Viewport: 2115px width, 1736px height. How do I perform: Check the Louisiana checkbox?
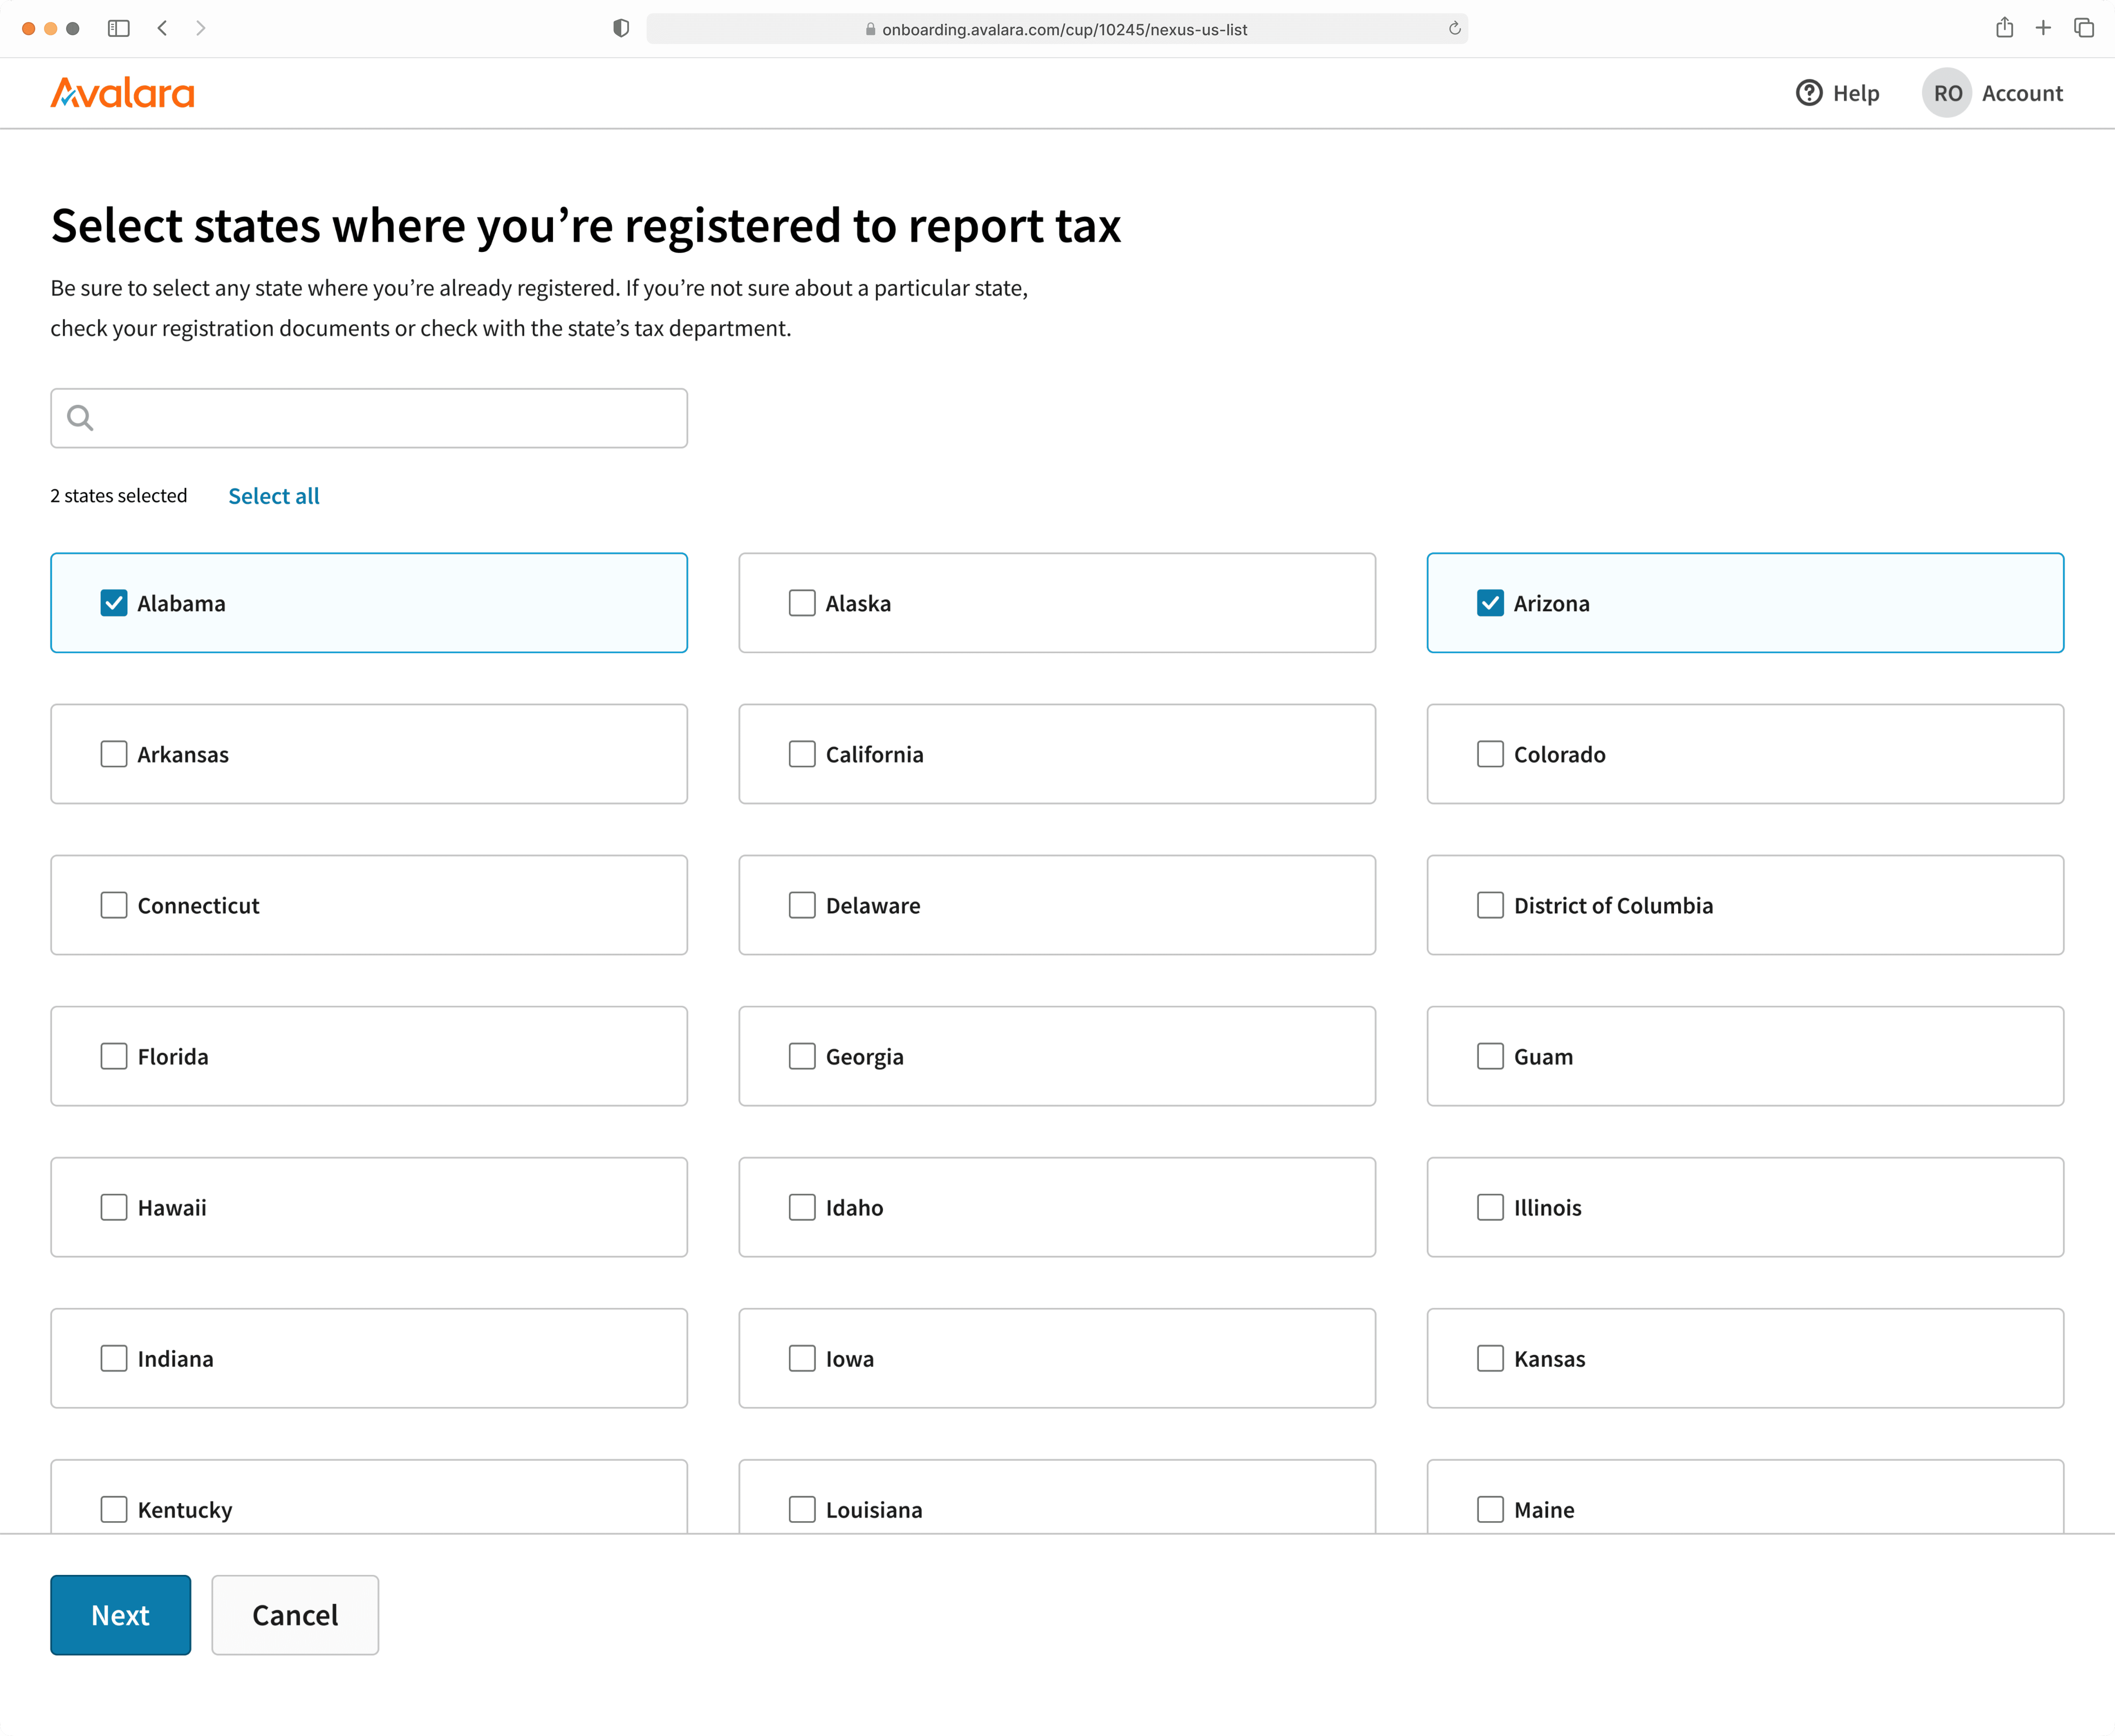[802, 1509]
